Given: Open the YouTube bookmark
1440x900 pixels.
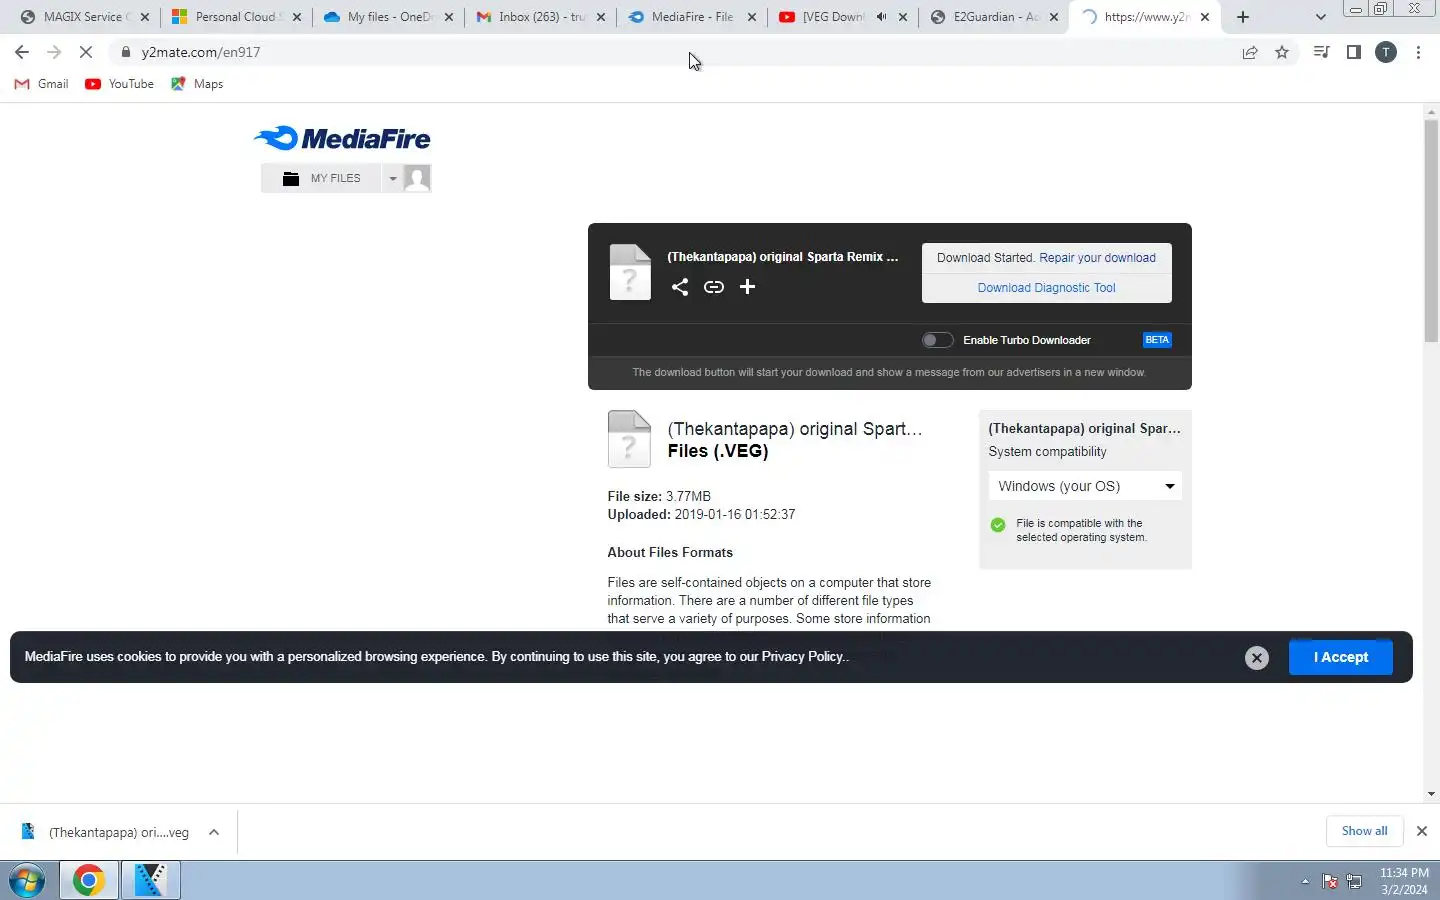Looking at the screenshot, I should tap(119, 84).
